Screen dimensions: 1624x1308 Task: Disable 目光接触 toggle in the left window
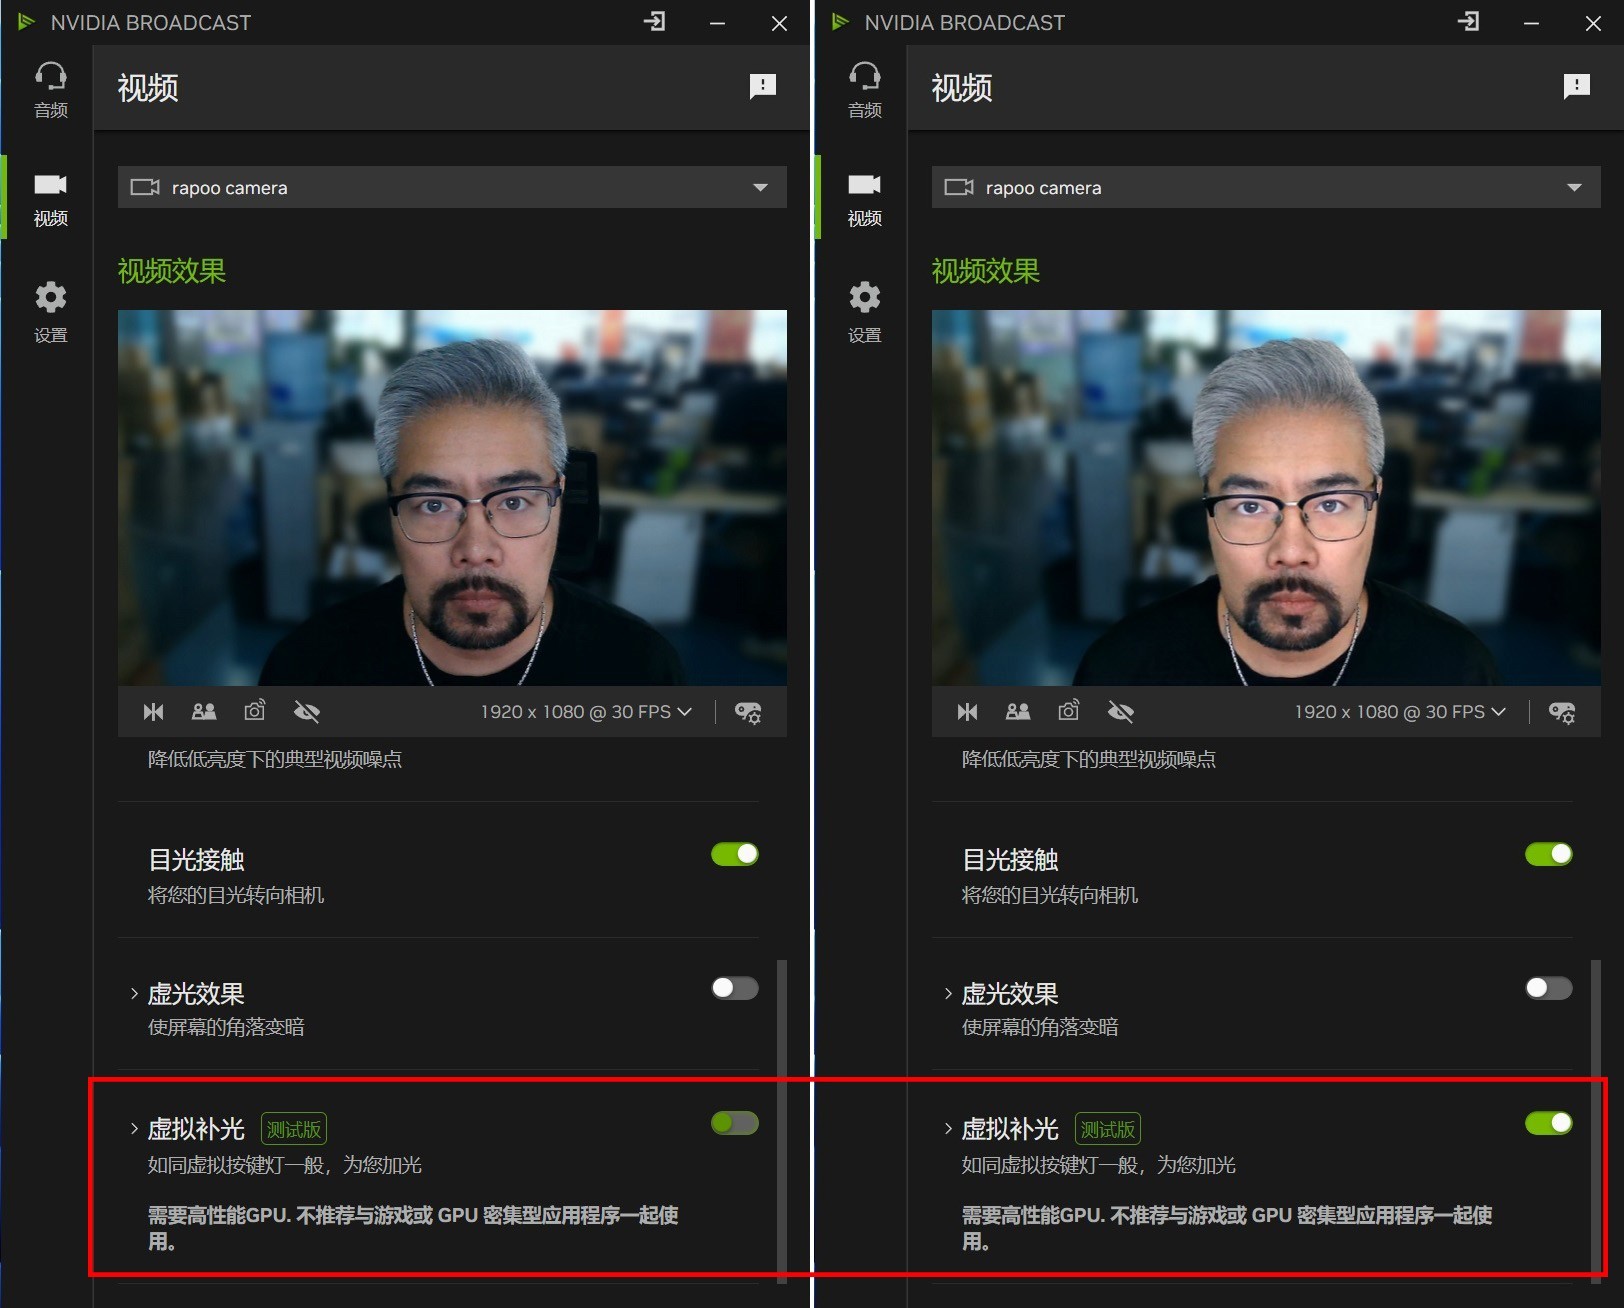click(x=734, y=854)
